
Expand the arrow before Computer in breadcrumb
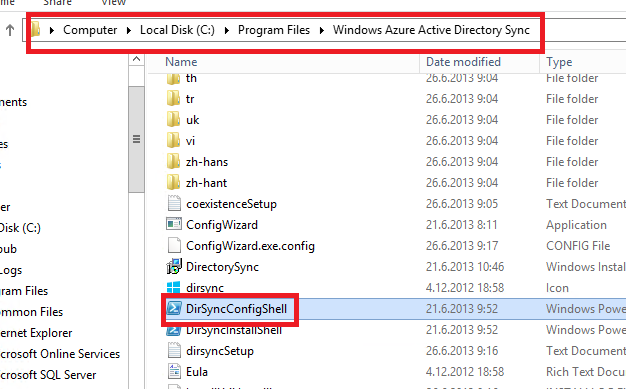click(x=52, y=30)
